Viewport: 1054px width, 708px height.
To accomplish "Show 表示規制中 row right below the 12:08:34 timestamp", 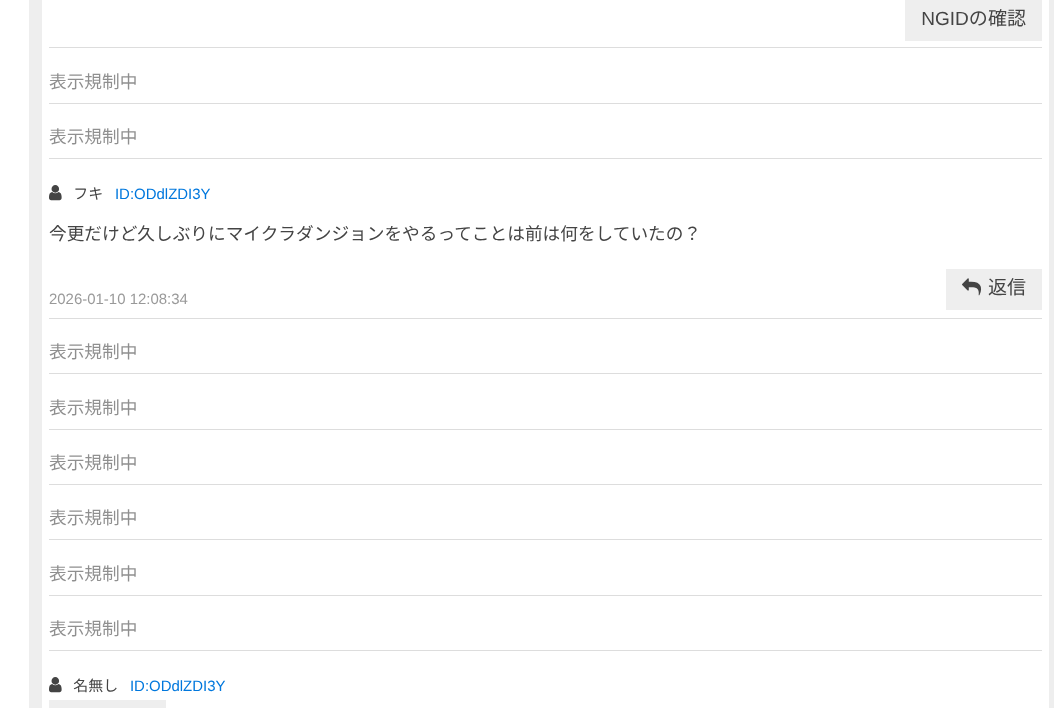I will click(x=93, y=352).
